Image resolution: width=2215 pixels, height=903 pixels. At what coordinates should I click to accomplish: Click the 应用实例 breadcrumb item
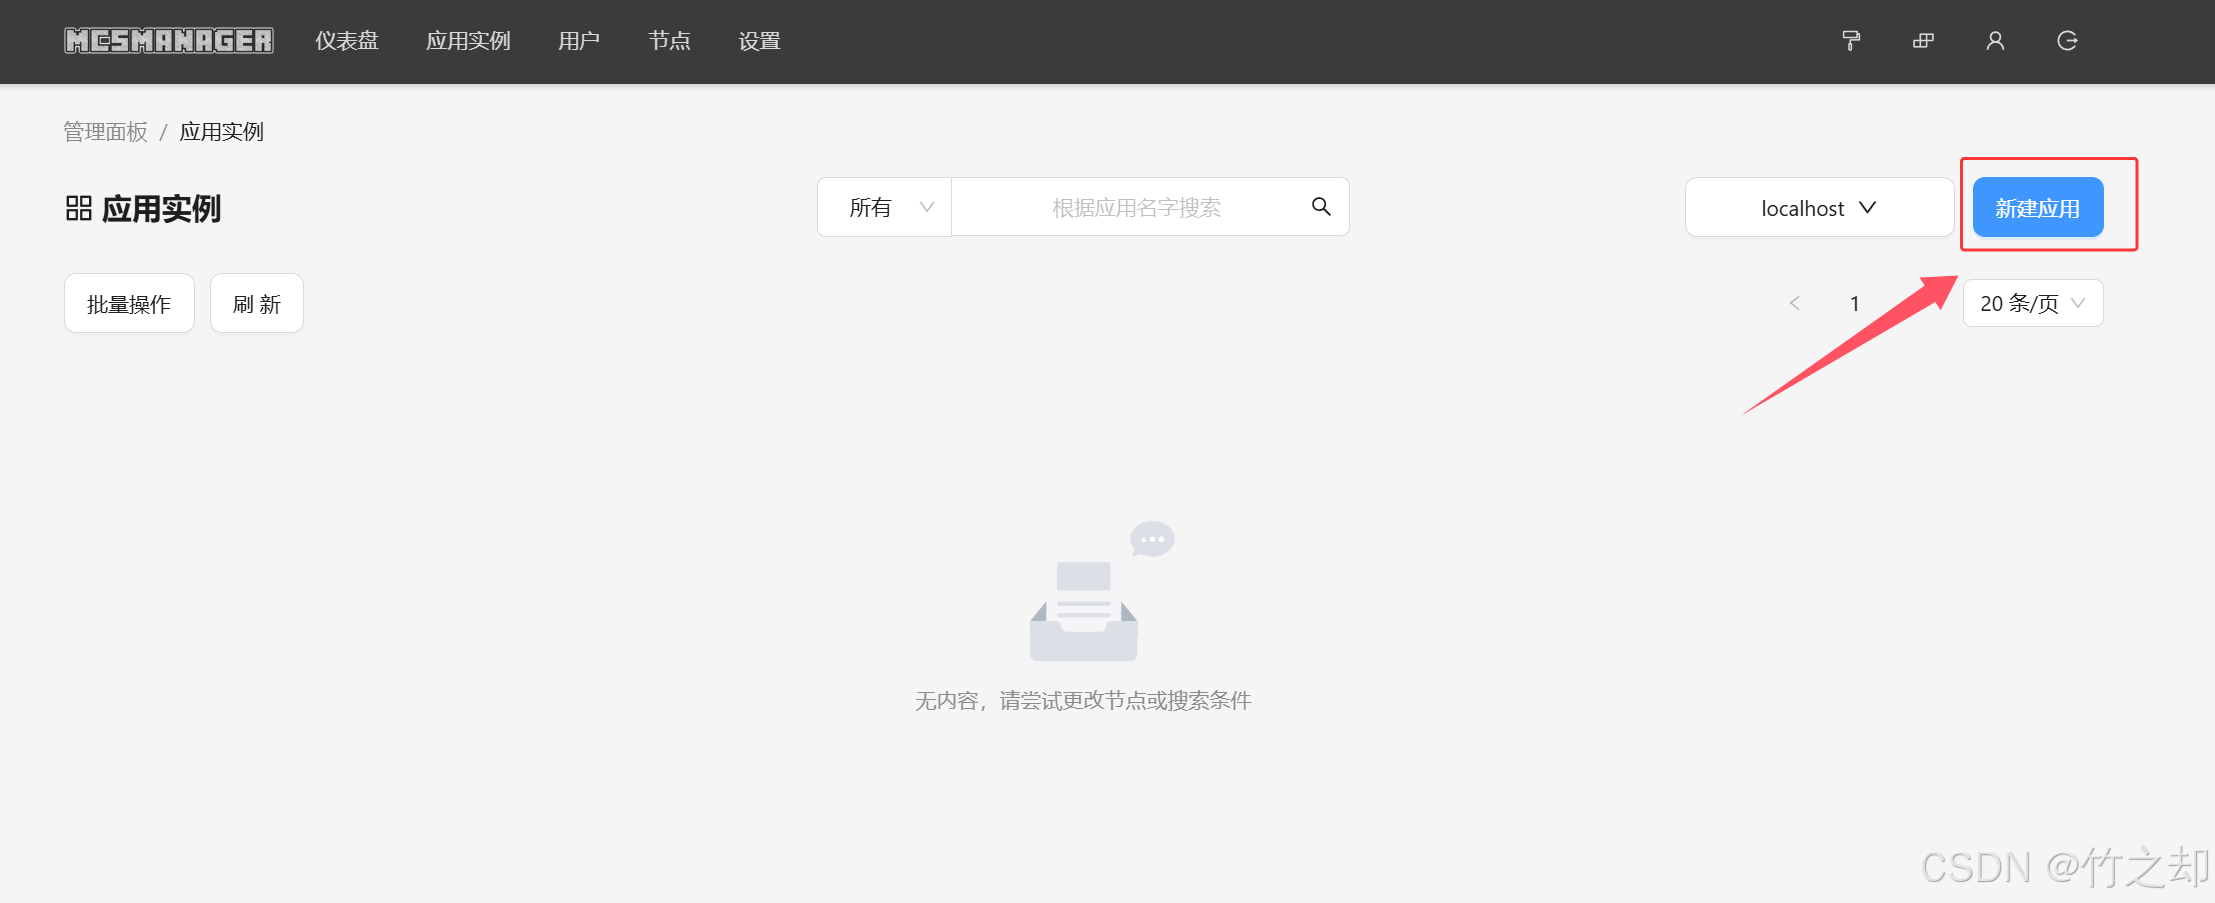tap(222, 132)
